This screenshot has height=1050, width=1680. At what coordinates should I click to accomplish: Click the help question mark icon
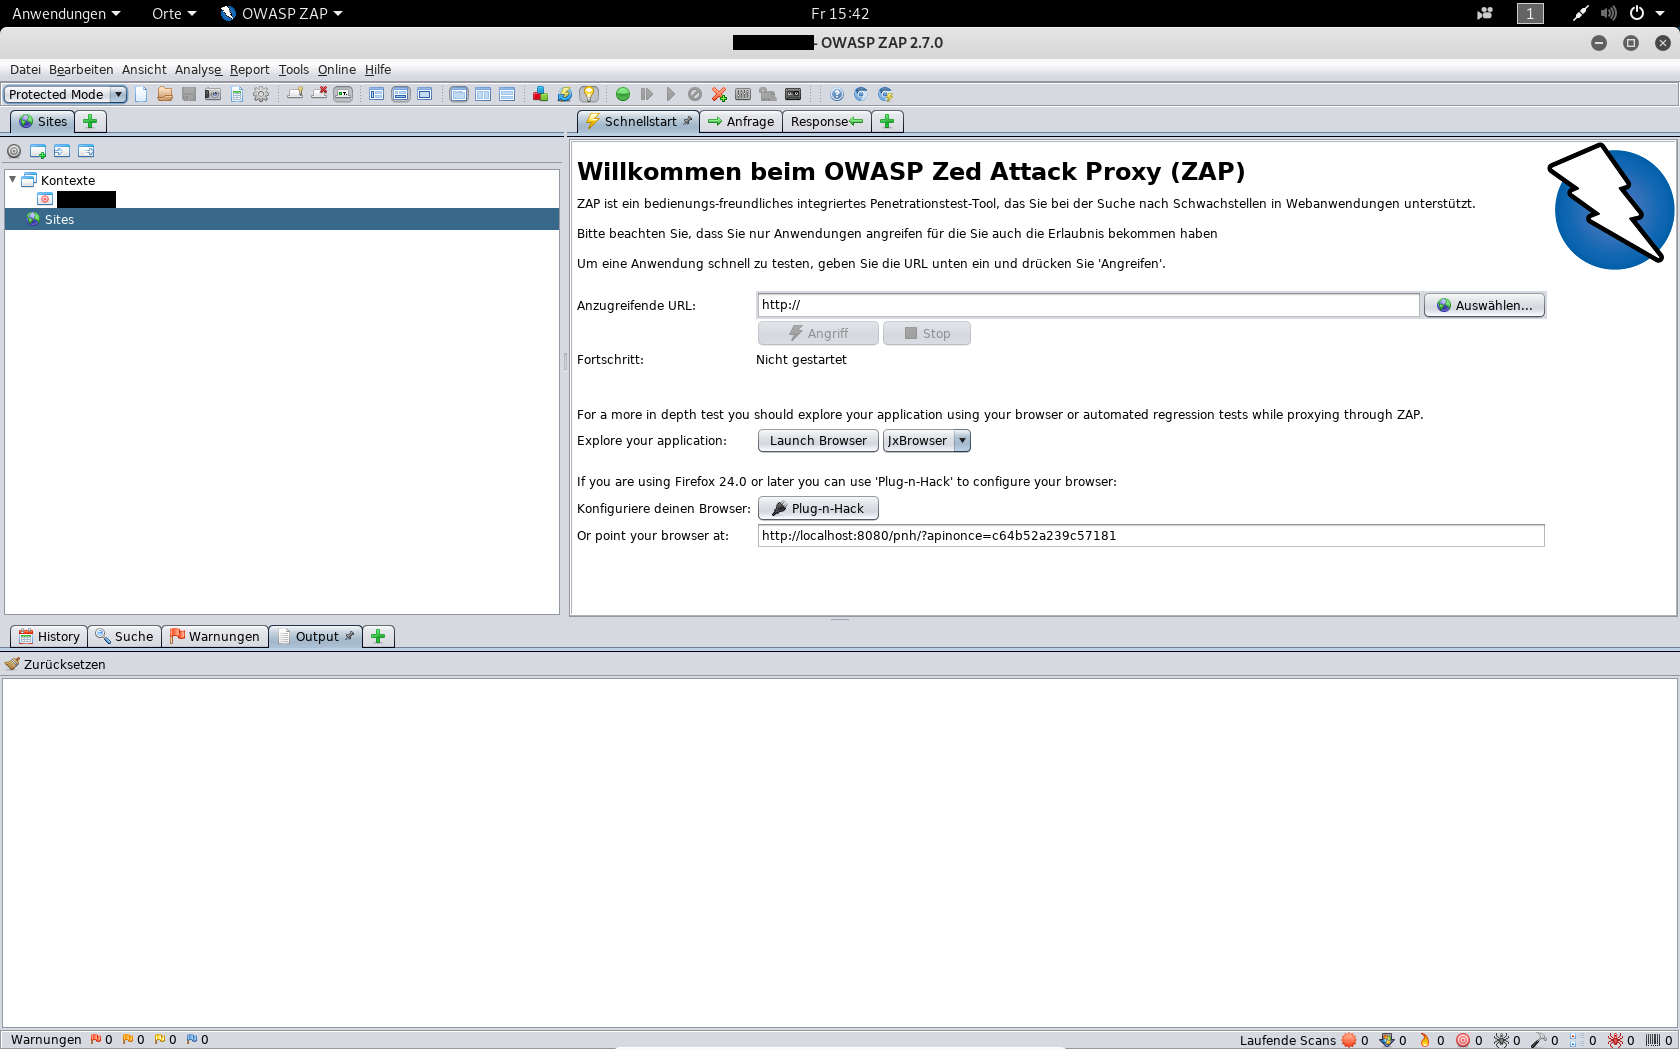coord(837,94)
